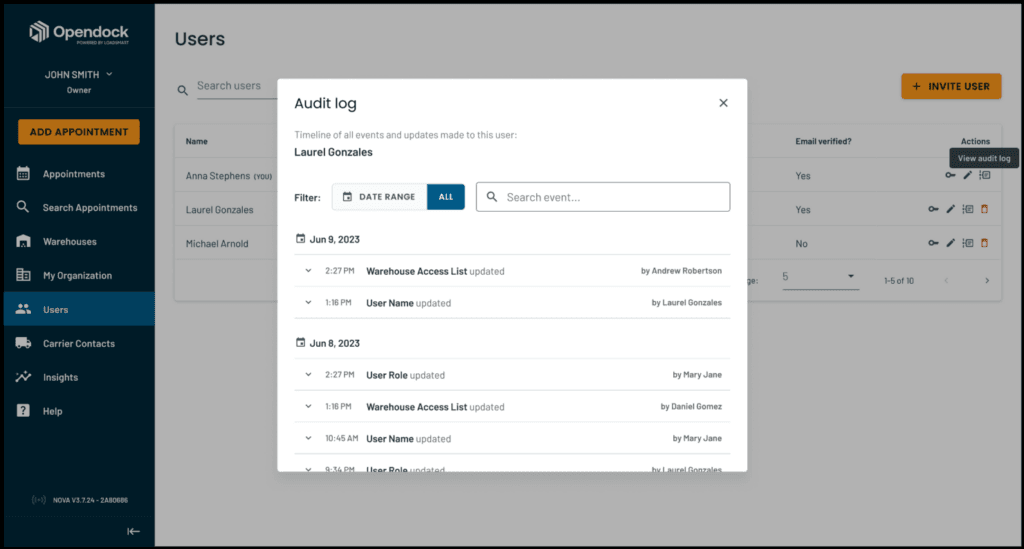Open audit log icon in Laurel Gonzales row
Screen dimensions: 1024x549
coord(968,209)
